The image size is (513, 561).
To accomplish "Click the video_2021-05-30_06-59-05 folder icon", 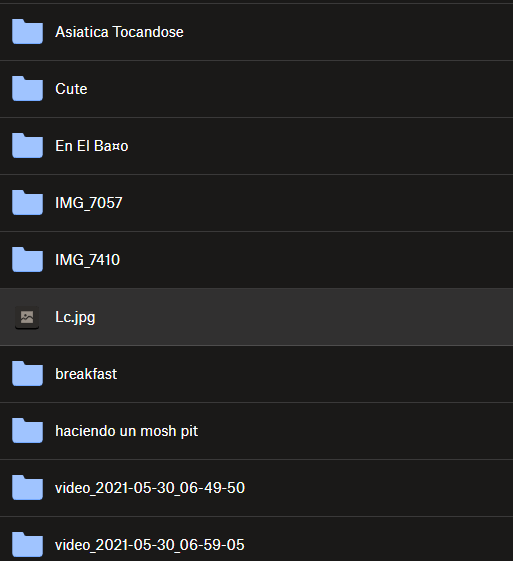I will click(x=27, y=545).
